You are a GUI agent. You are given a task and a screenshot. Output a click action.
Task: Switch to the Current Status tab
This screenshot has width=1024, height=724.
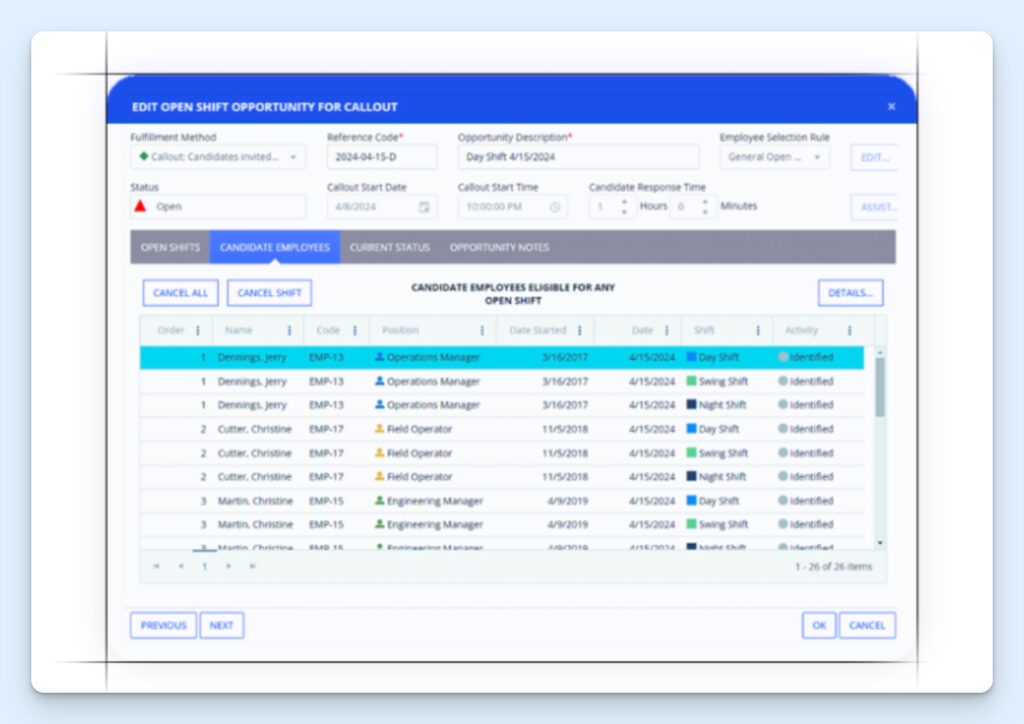pyautogui.click(x=389, y=247)
